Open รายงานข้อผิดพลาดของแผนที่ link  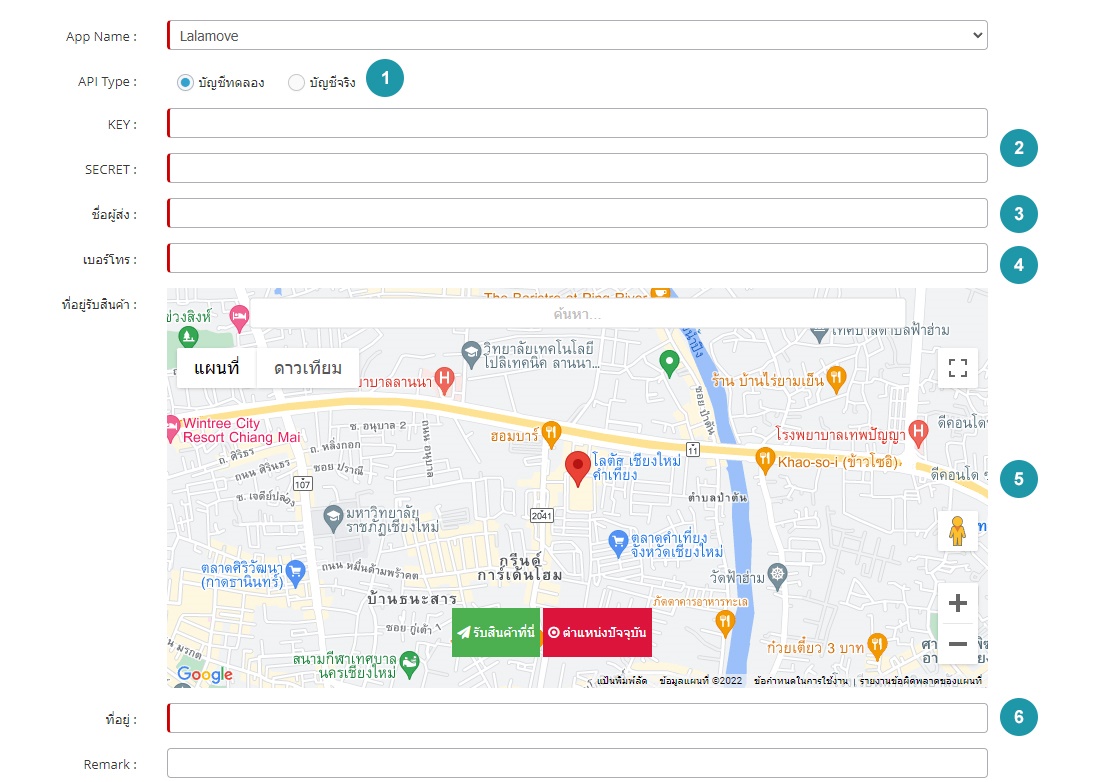921,681
